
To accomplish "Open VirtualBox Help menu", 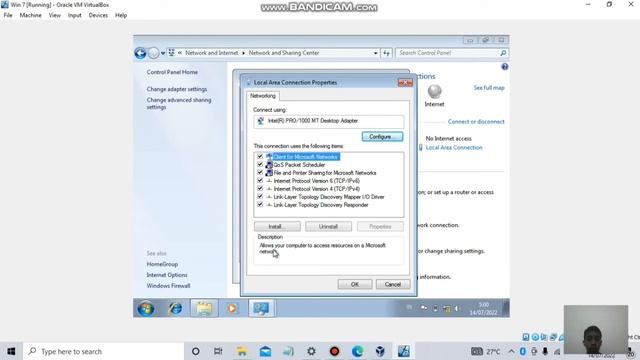I will coord(121,15).
